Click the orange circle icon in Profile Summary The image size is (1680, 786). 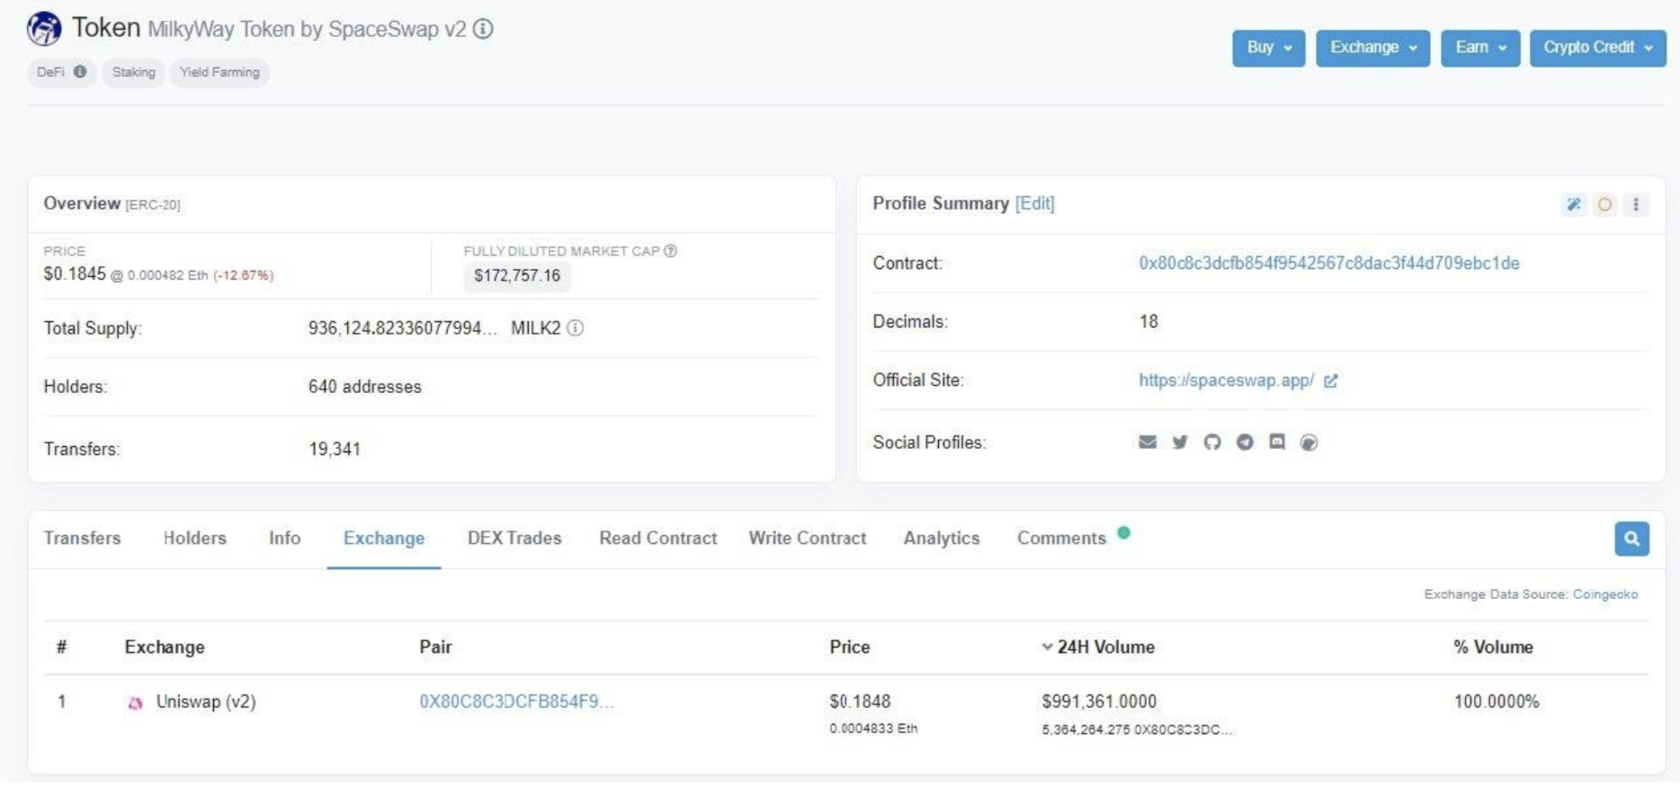pyautogui.click(x=1605, y=204)
